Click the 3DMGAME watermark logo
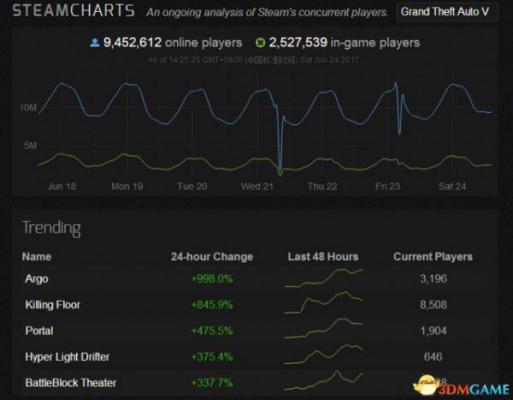 [x=463, y=387]
